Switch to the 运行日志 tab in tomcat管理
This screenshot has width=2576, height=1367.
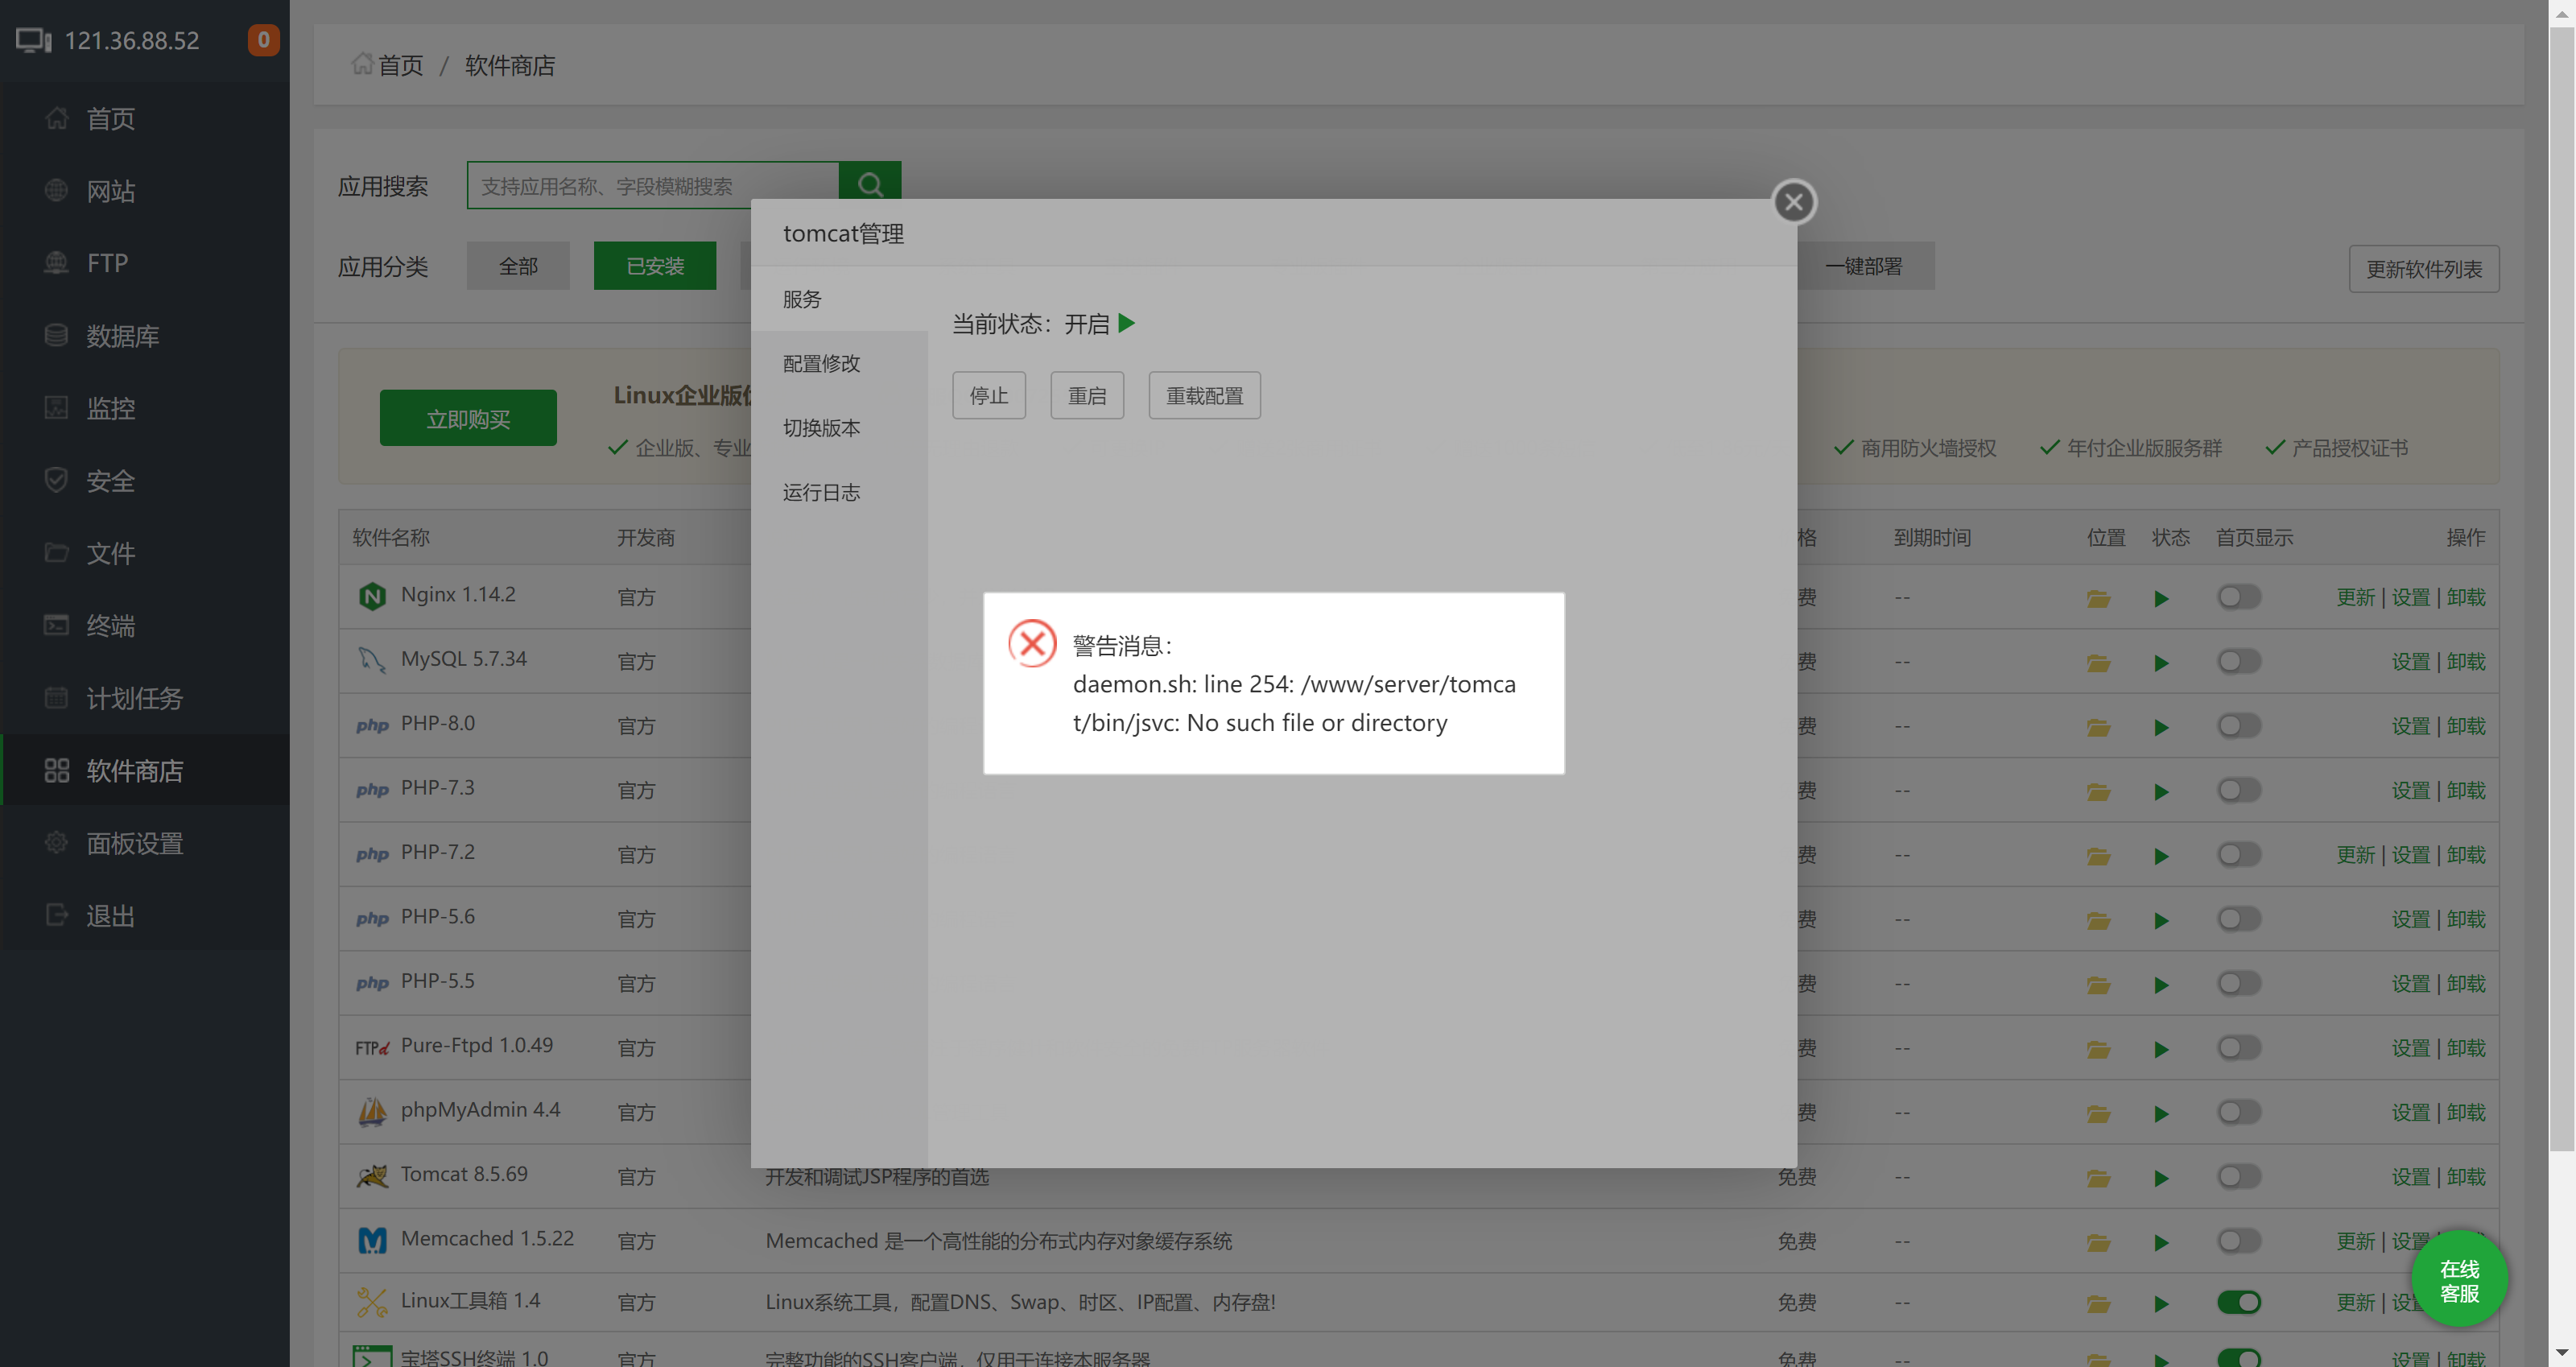click(x=820, y=492)
